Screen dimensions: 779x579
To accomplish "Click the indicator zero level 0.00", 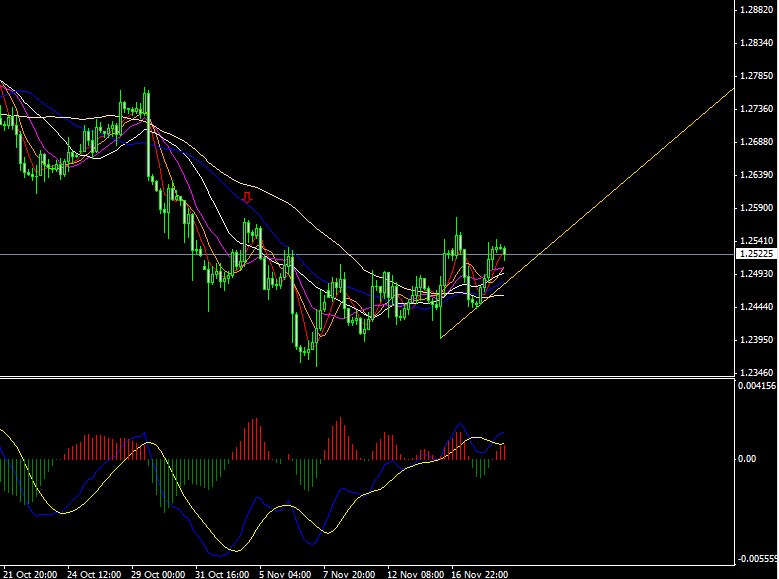I will point(747,458).
